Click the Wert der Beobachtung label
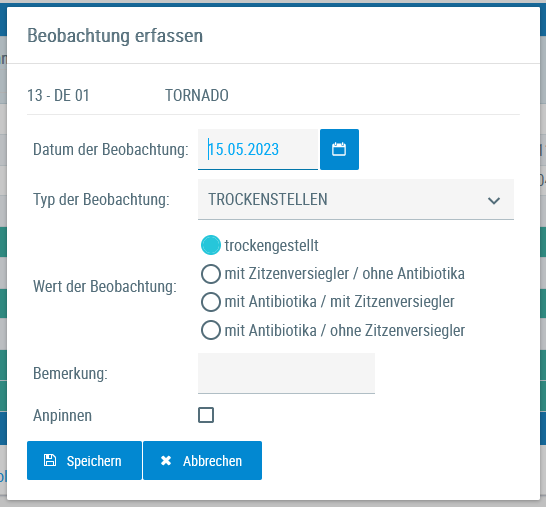 point(105,287)
